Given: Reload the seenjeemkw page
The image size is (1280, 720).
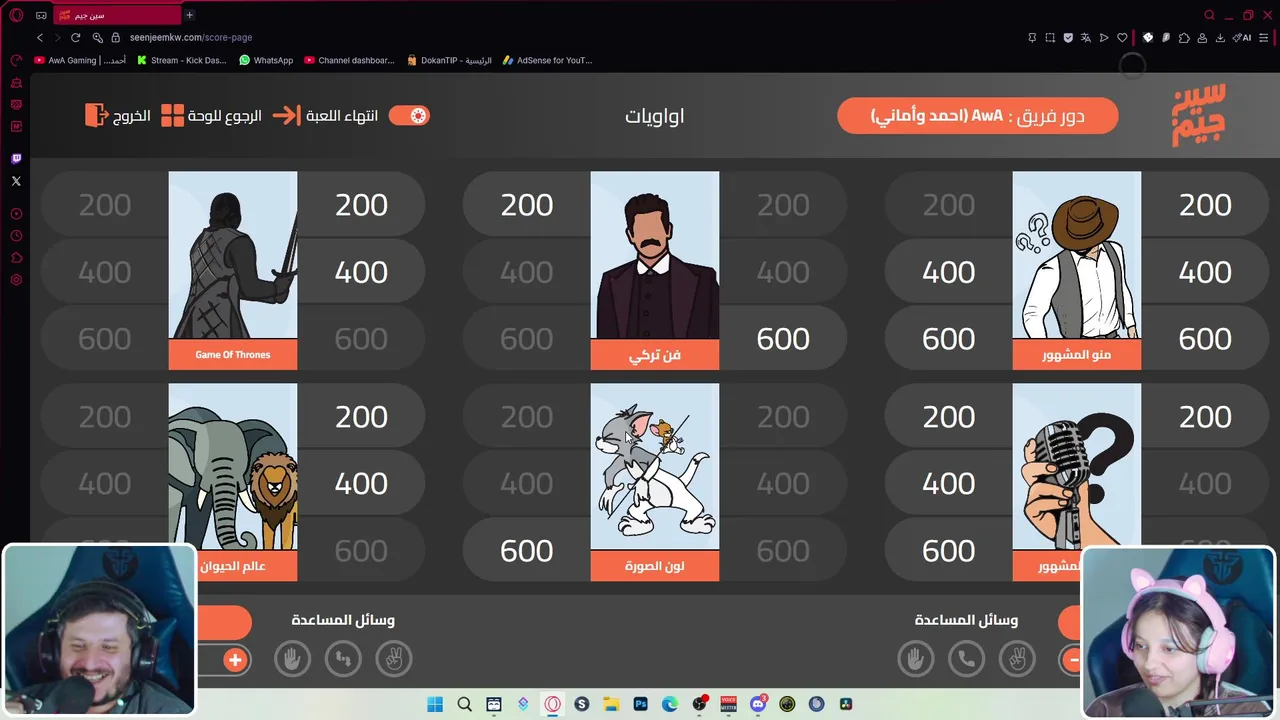Looking at the screenshot, I should (x=75, y=37).
